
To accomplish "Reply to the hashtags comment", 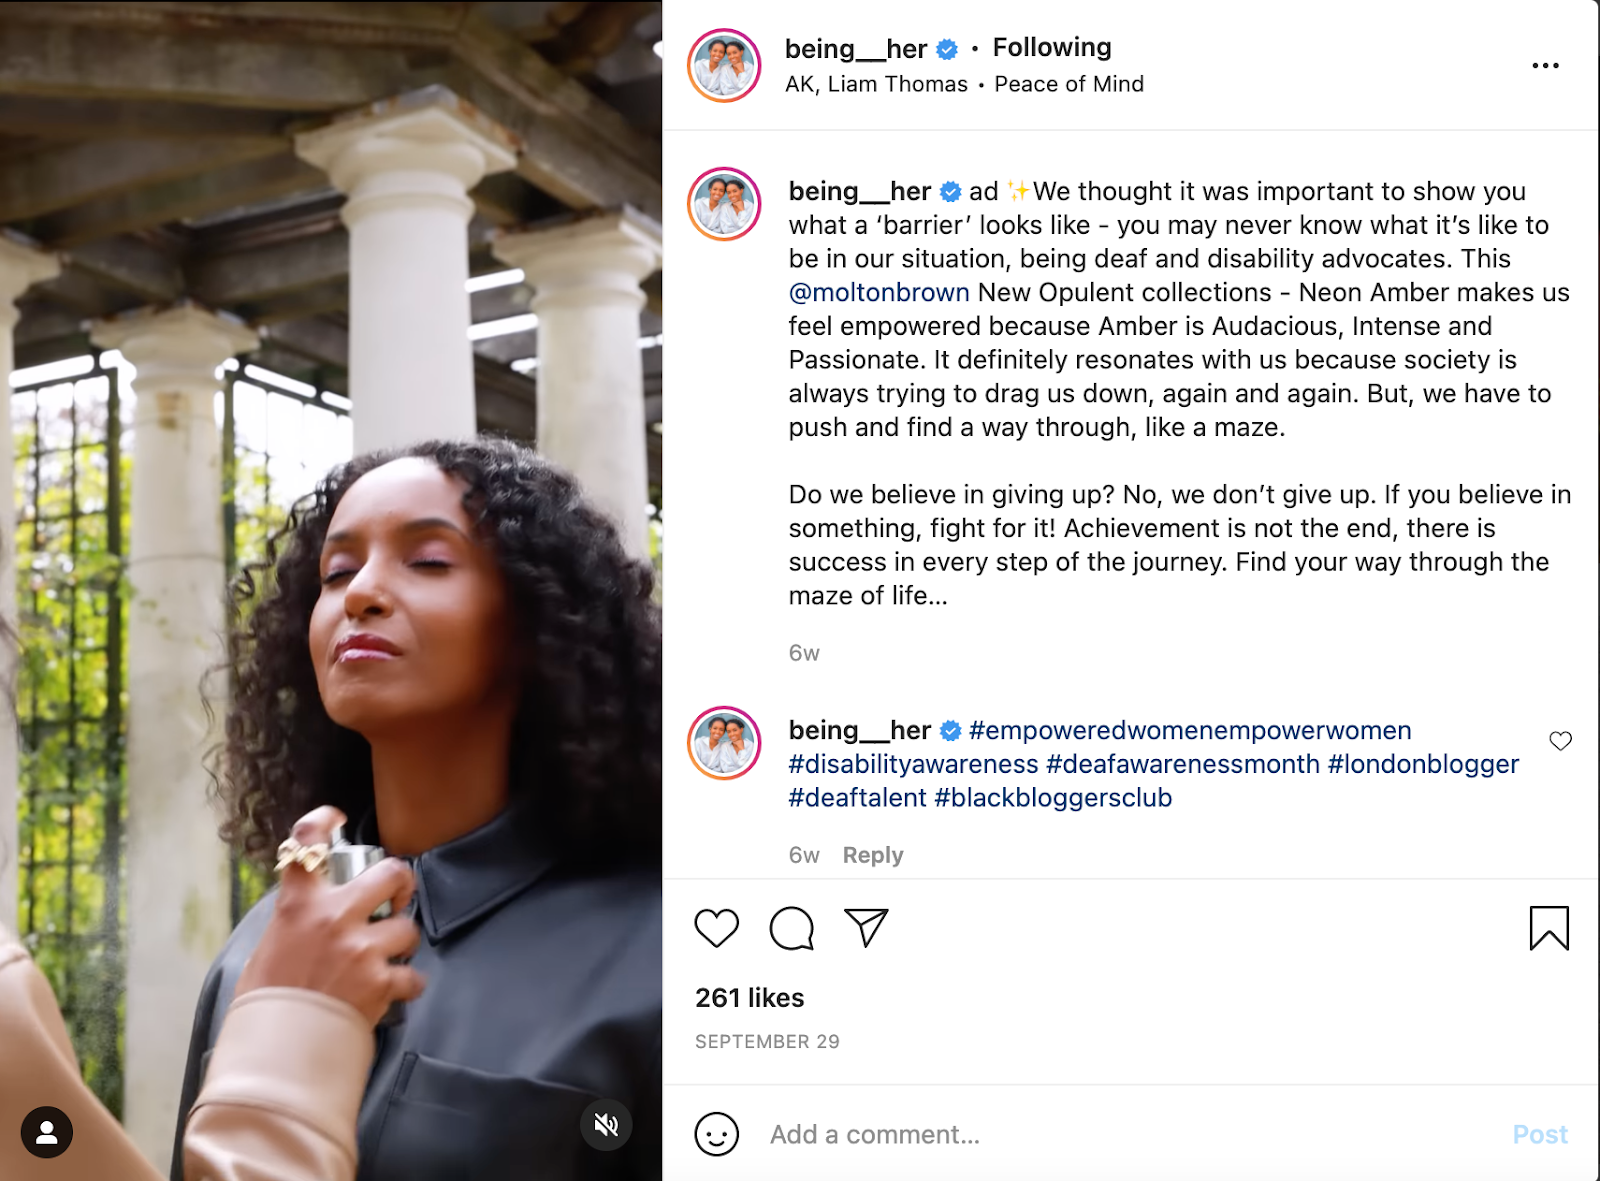I will 872,855.
